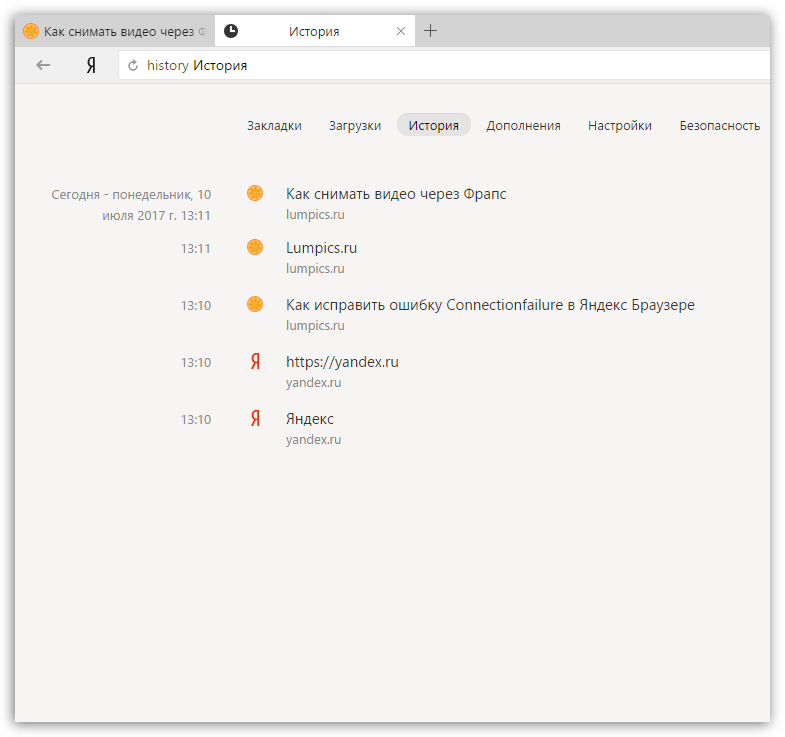The image size is (785, 737).
Task: Click the 13:11 time beside Lumpics.ru
Action: [x=196, y=249]
